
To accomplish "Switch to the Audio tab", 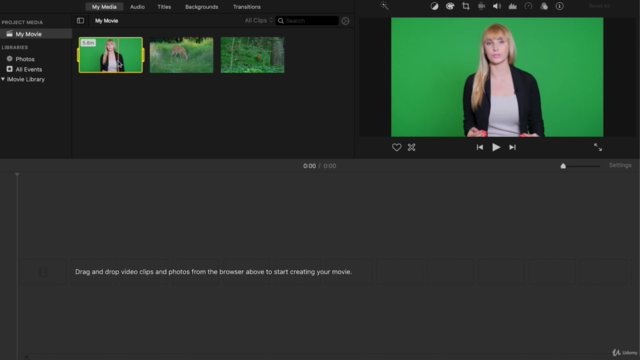I will tap(137, 7).
